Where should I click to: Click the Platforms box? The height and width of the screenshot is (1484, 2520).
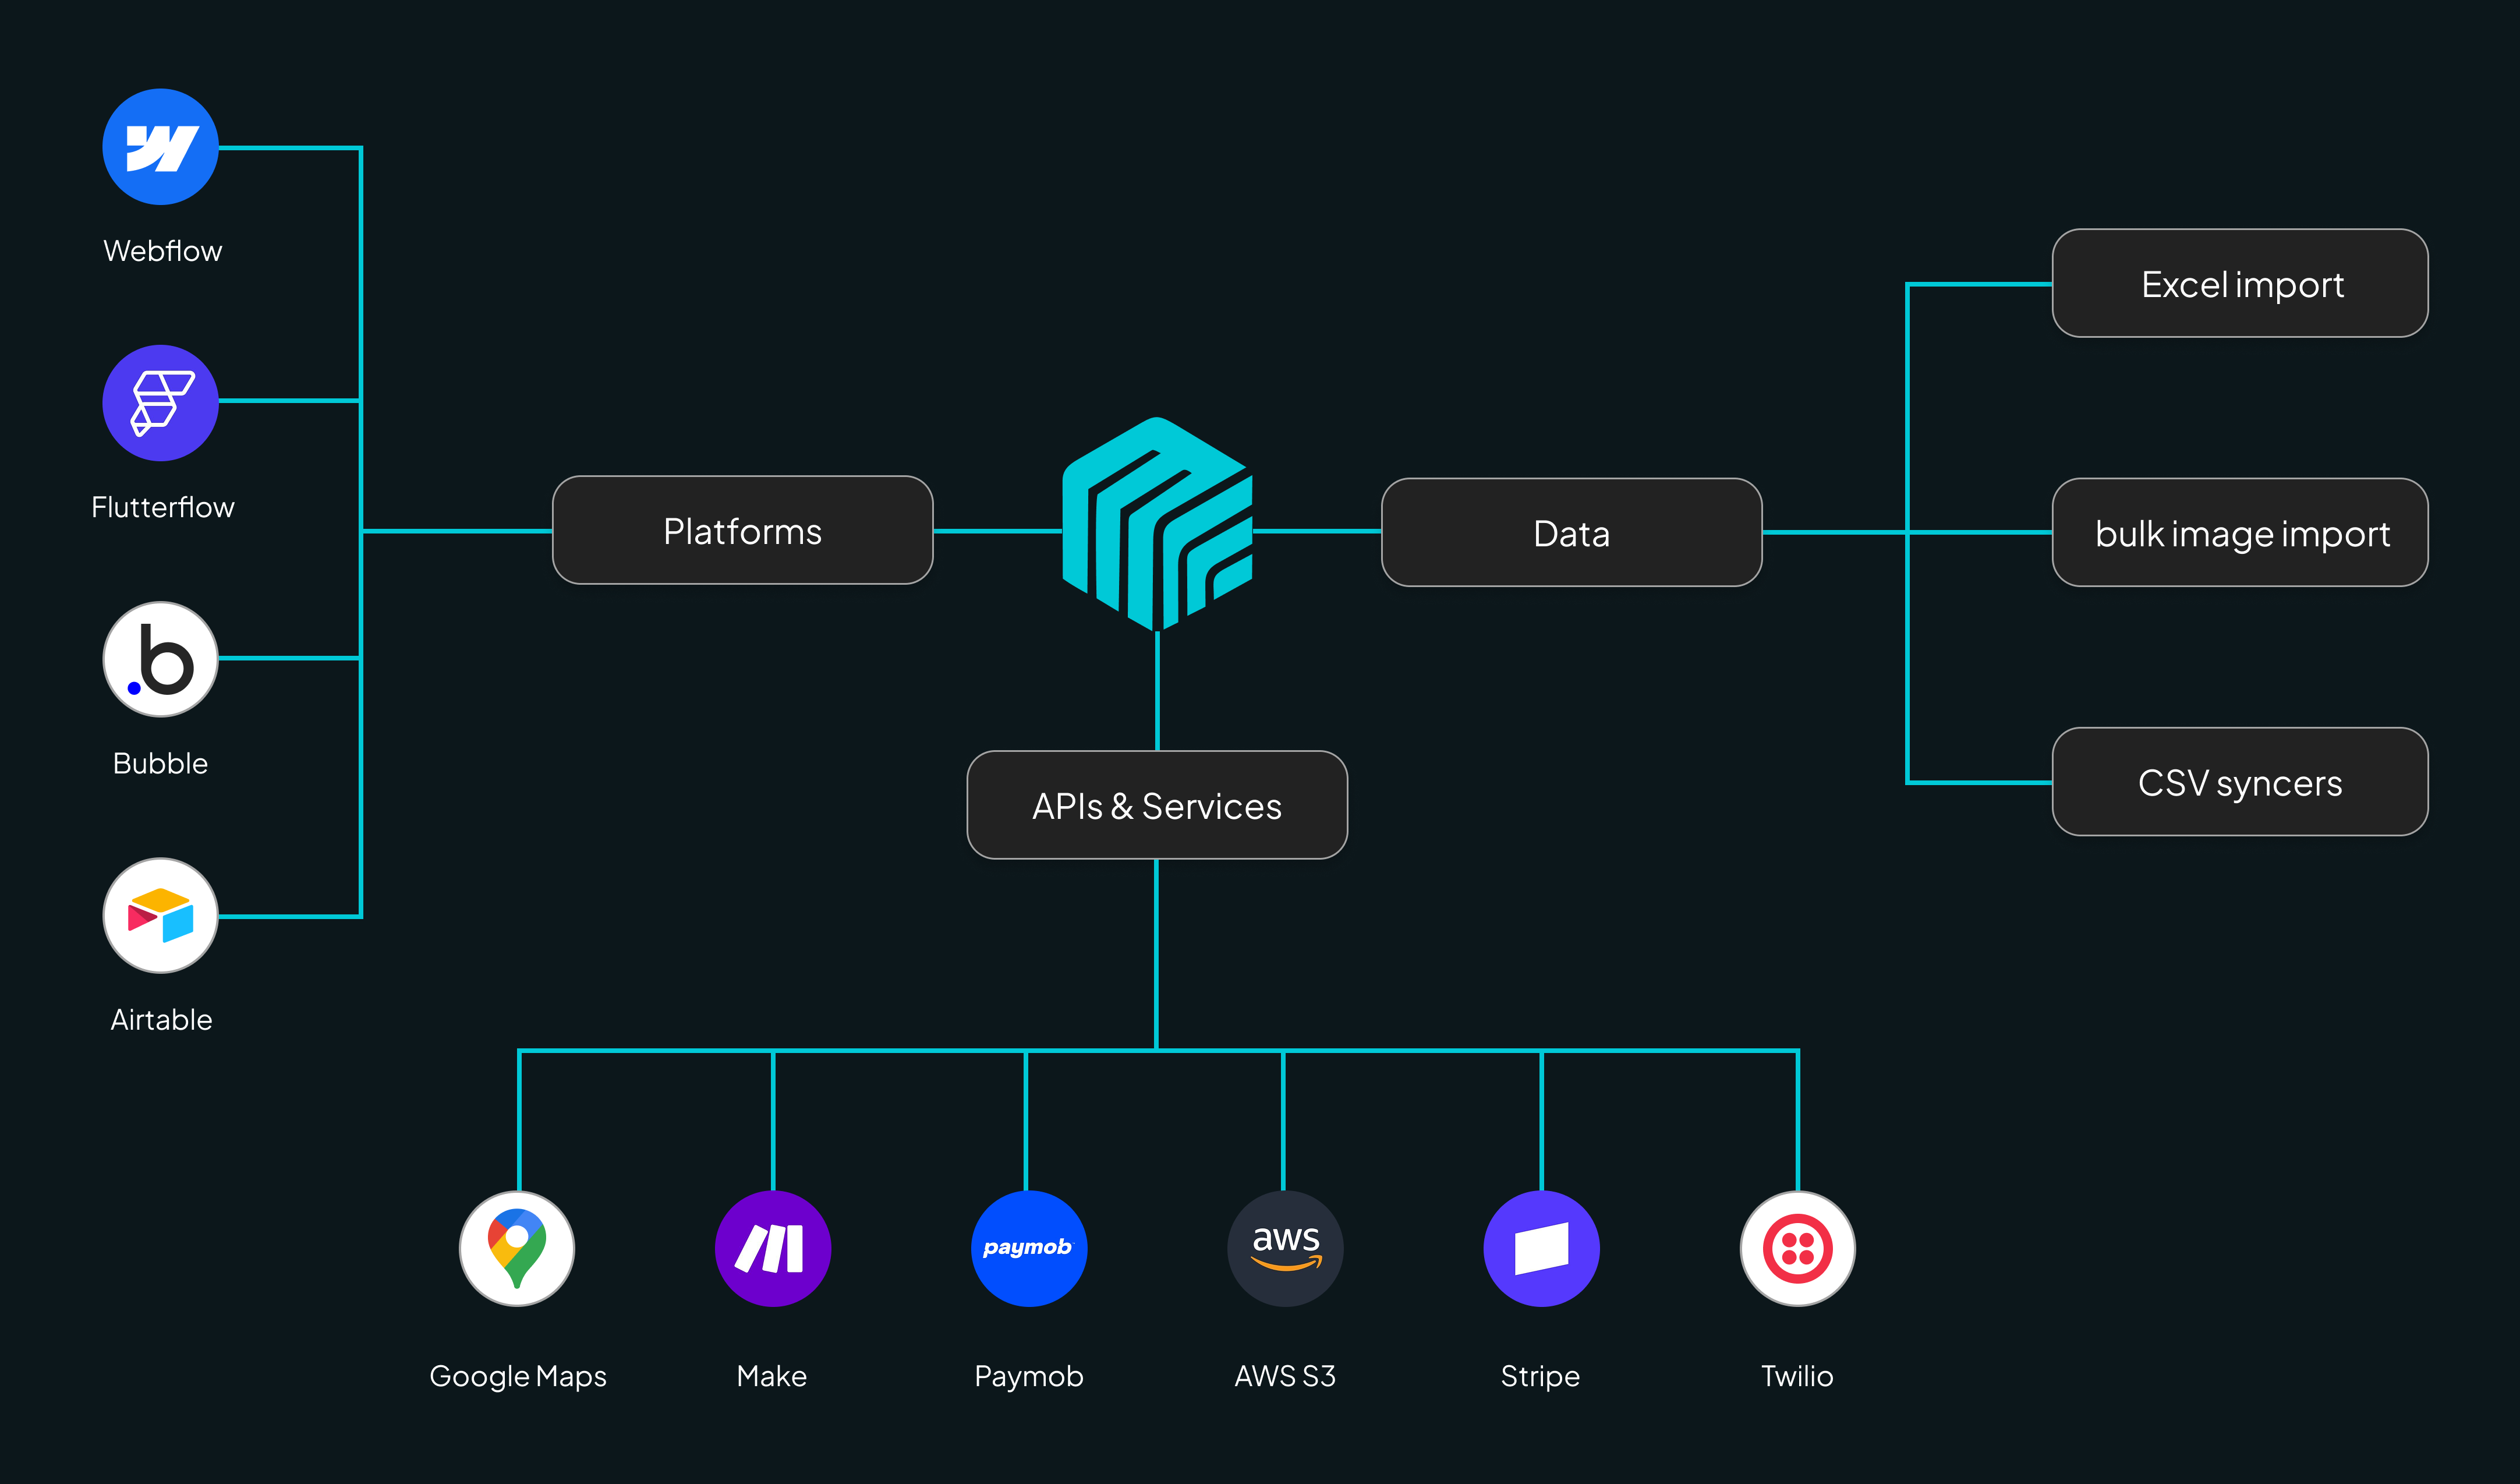(742, 530)
